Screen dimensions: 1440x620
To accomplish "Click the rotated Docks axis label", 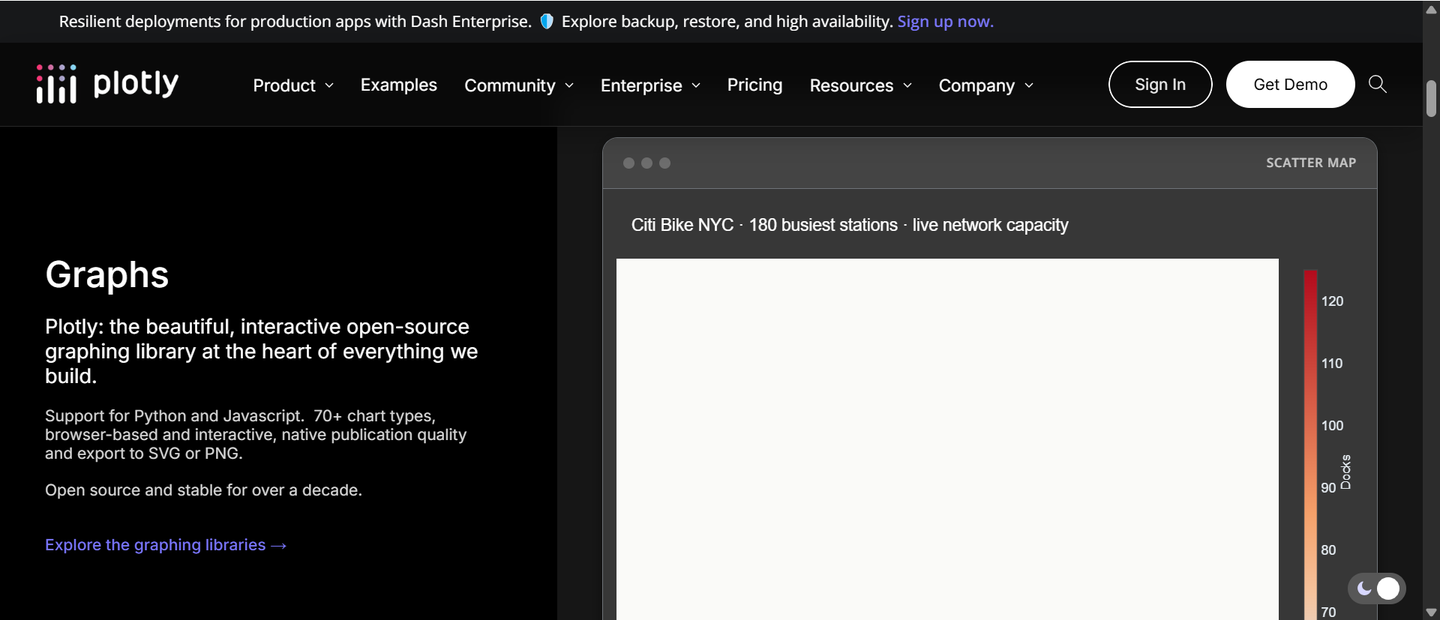I will (1346, 472).
